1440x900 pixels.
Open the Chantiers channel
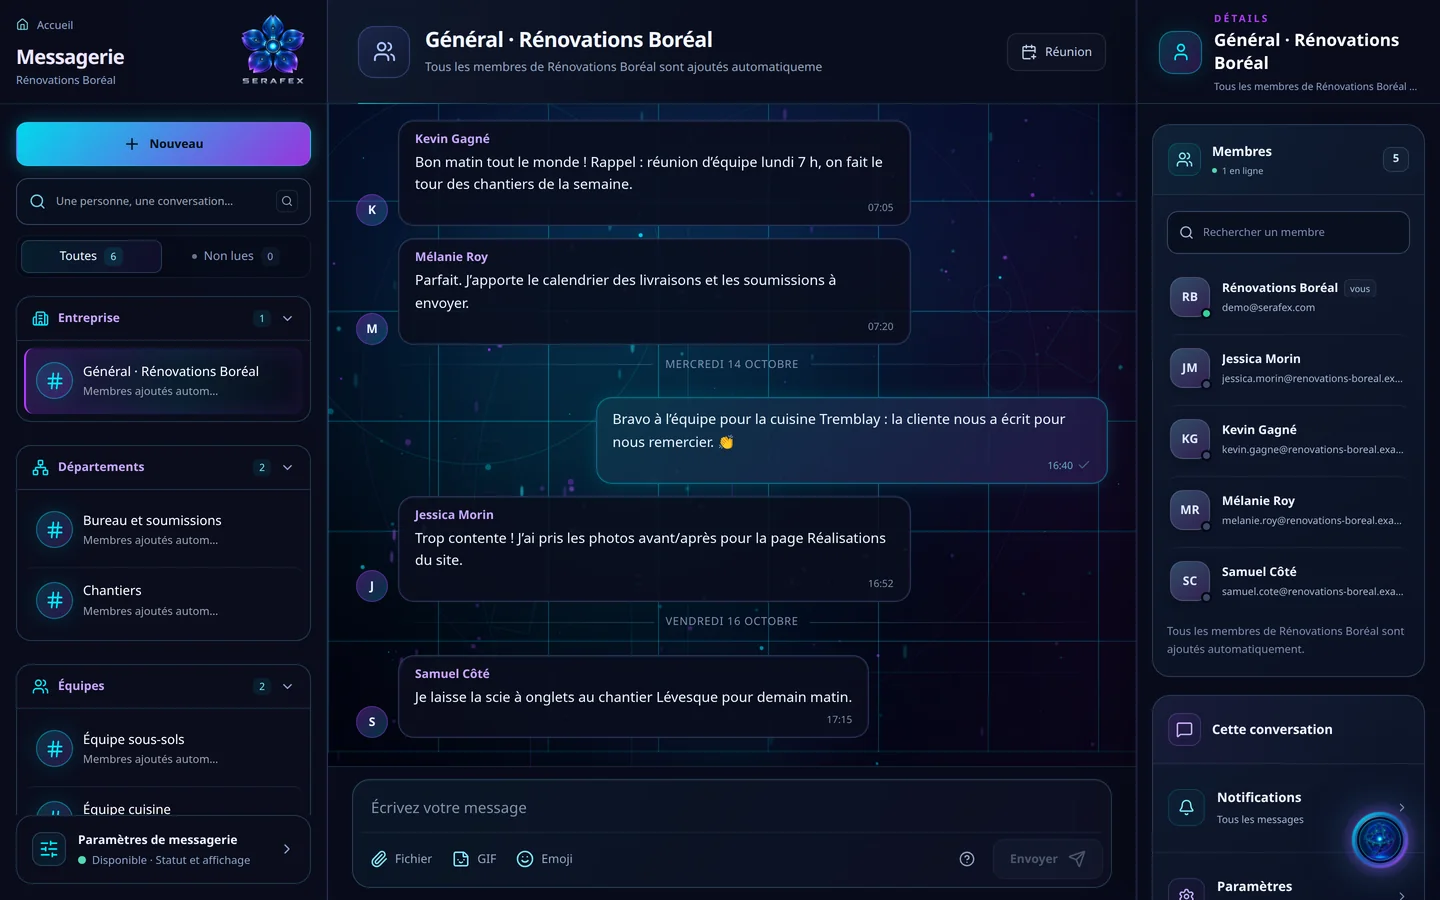click(x=163, y=600)
